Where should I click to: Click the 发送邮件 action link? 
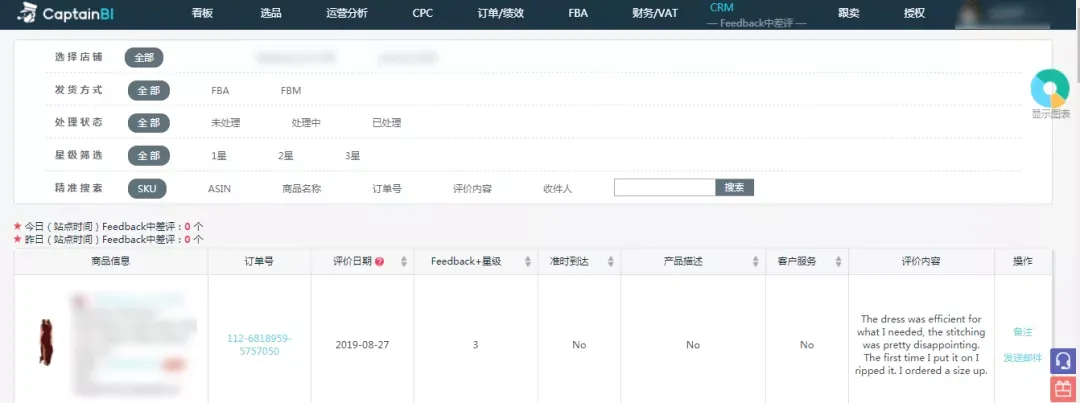1023,358
